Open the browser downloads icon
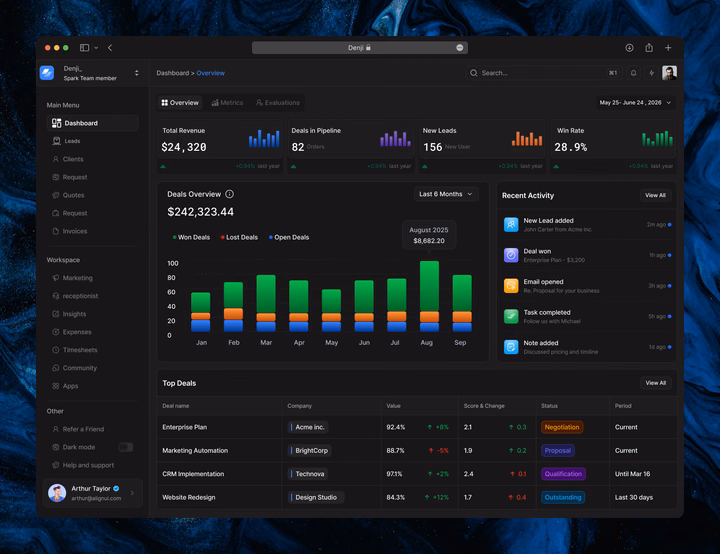720x554 pixels. pos(629,48)
